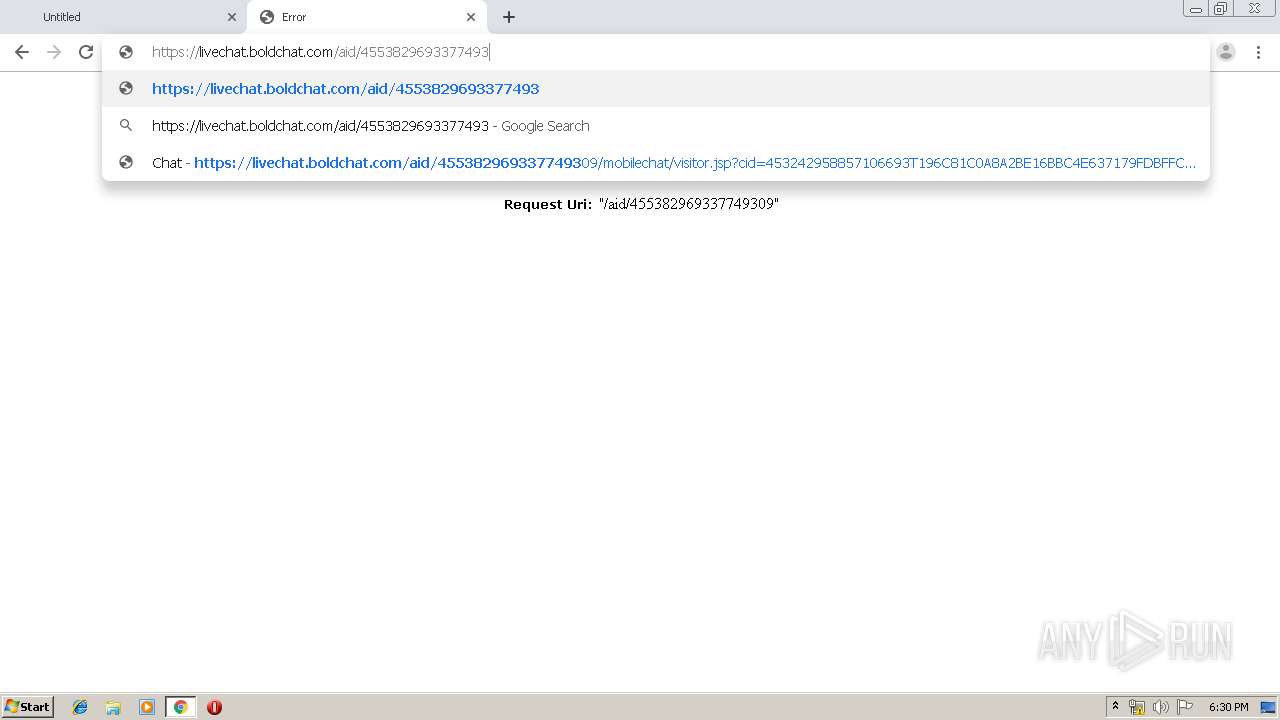This screenshot has width=1280, height=720.
Task: Open Chrome's three-dot menu
Action: point(1258,52)
